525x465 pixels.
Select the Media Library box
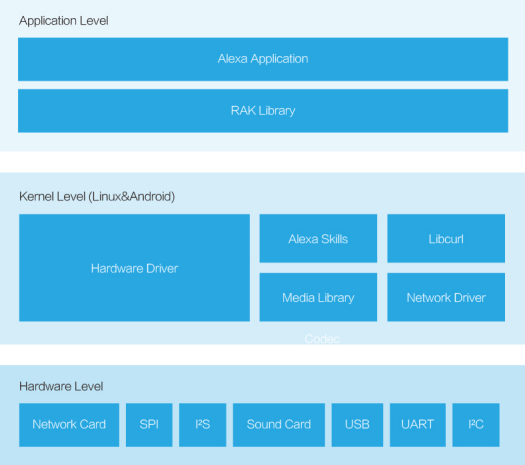[318, 297]
